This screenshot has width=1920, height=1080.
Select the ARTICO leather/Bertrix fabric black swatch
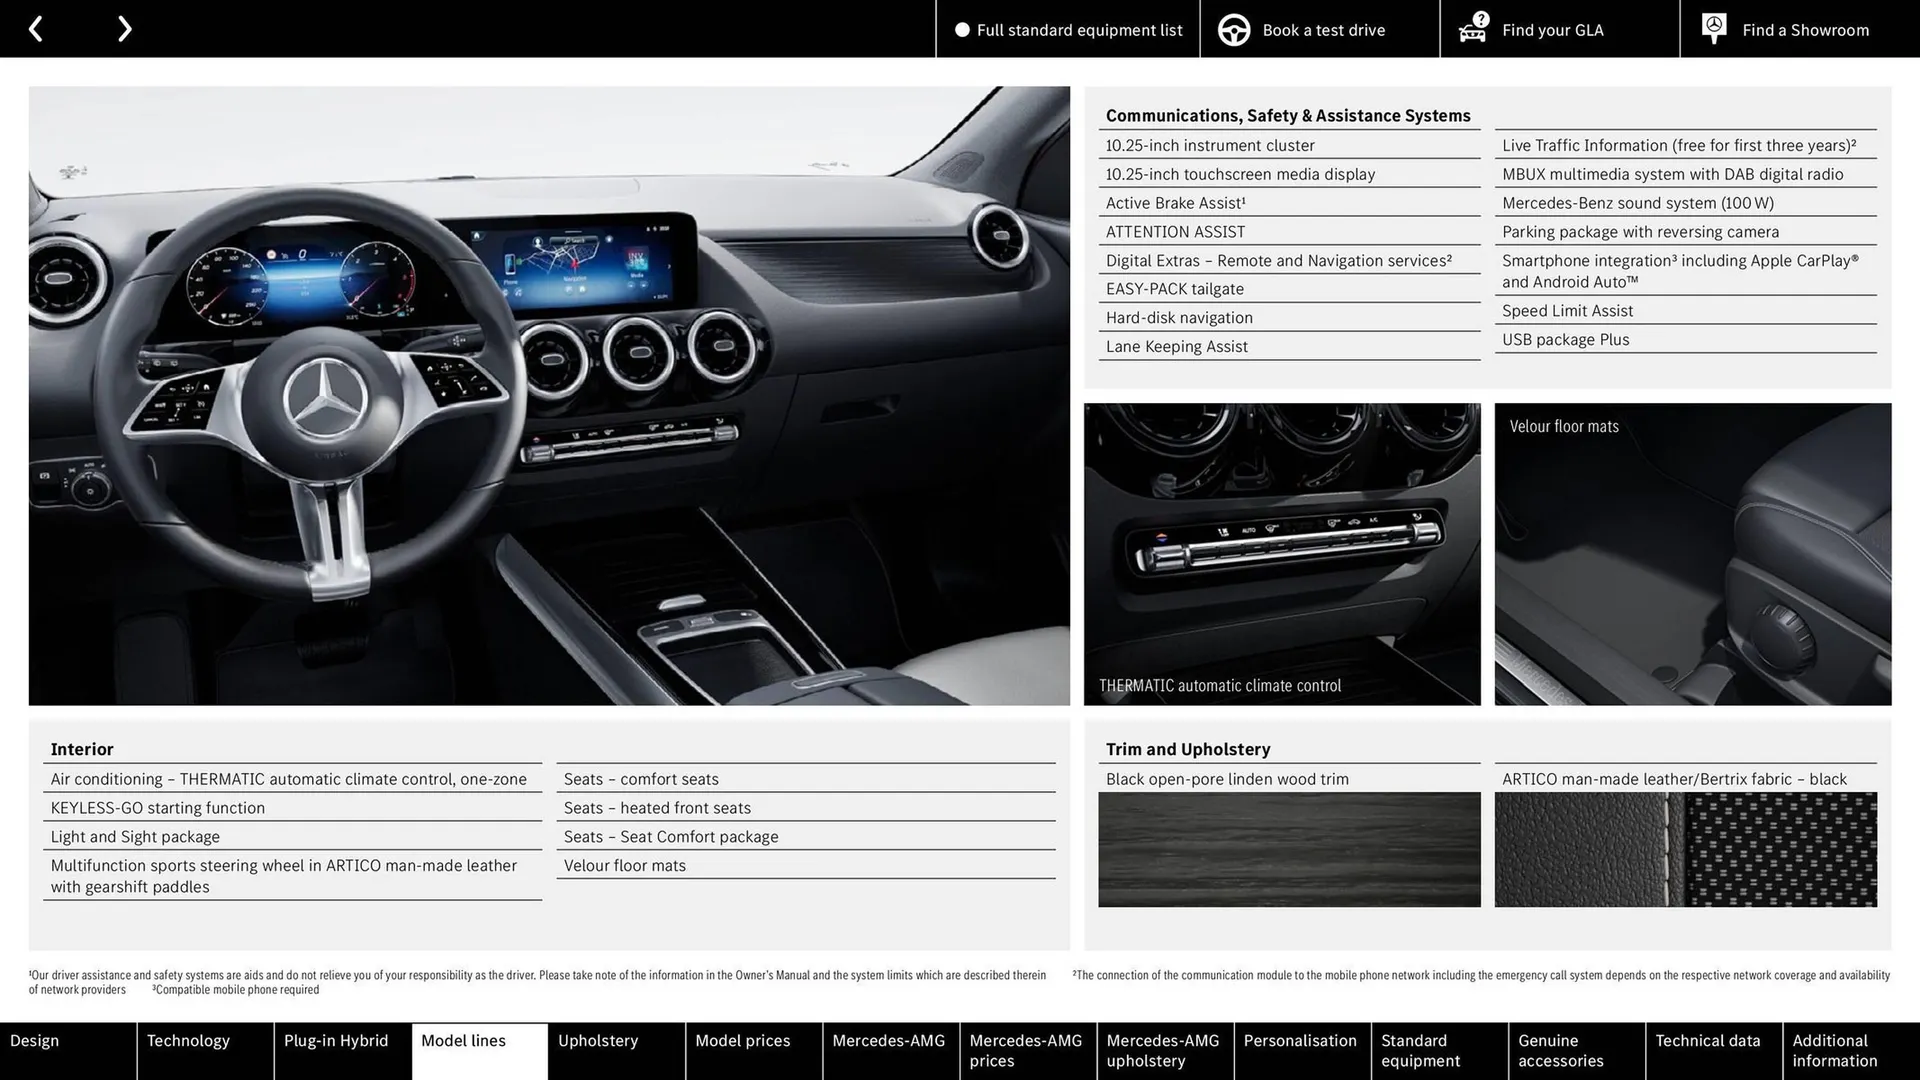(x=1686, y=849)
